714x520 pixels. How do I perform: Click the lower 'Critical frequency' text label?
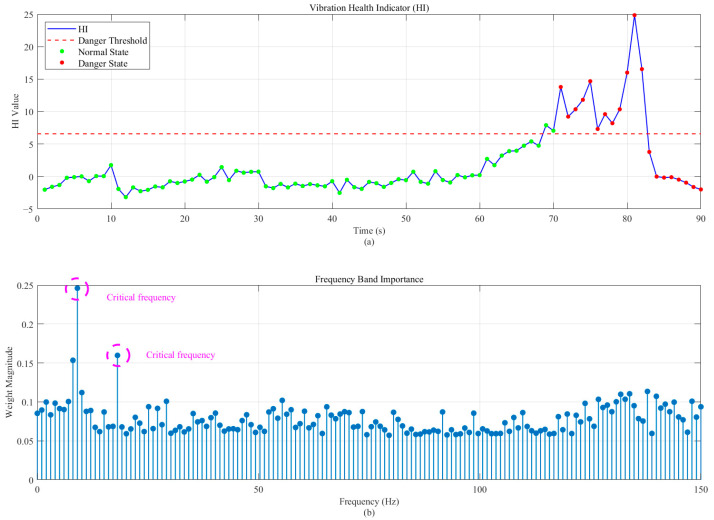point(180,355)
